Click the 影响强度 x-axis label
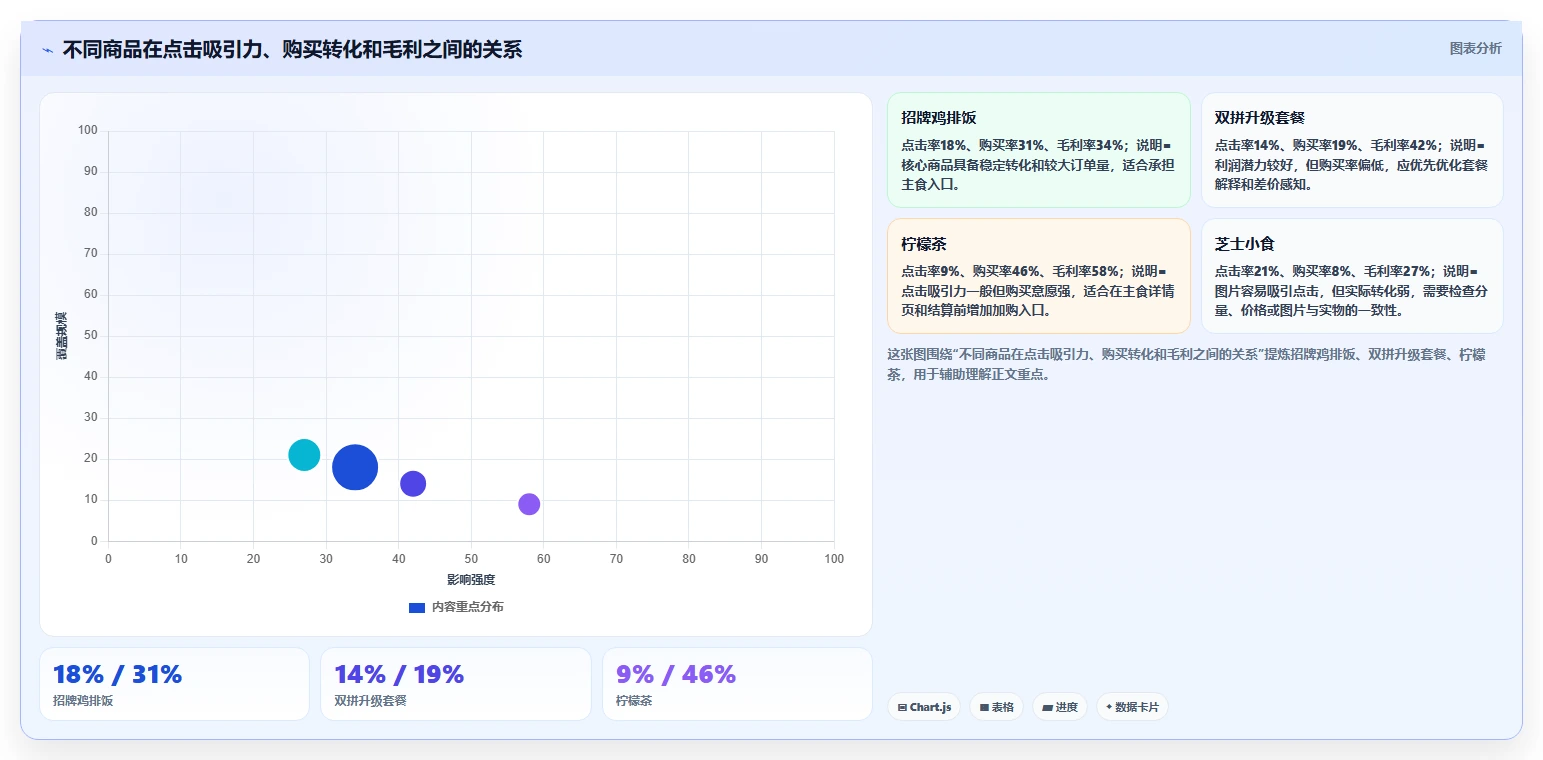 [471, 580]
